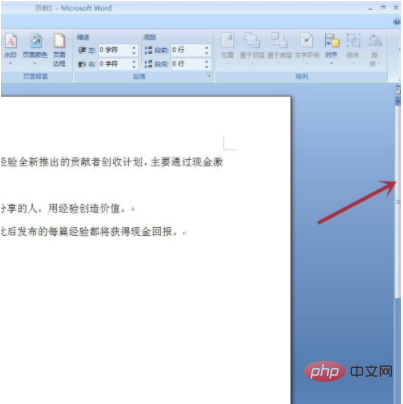The image size is (403, 404).
Task: Click the line ending 主要通过现金激
Action: point(112,162)
